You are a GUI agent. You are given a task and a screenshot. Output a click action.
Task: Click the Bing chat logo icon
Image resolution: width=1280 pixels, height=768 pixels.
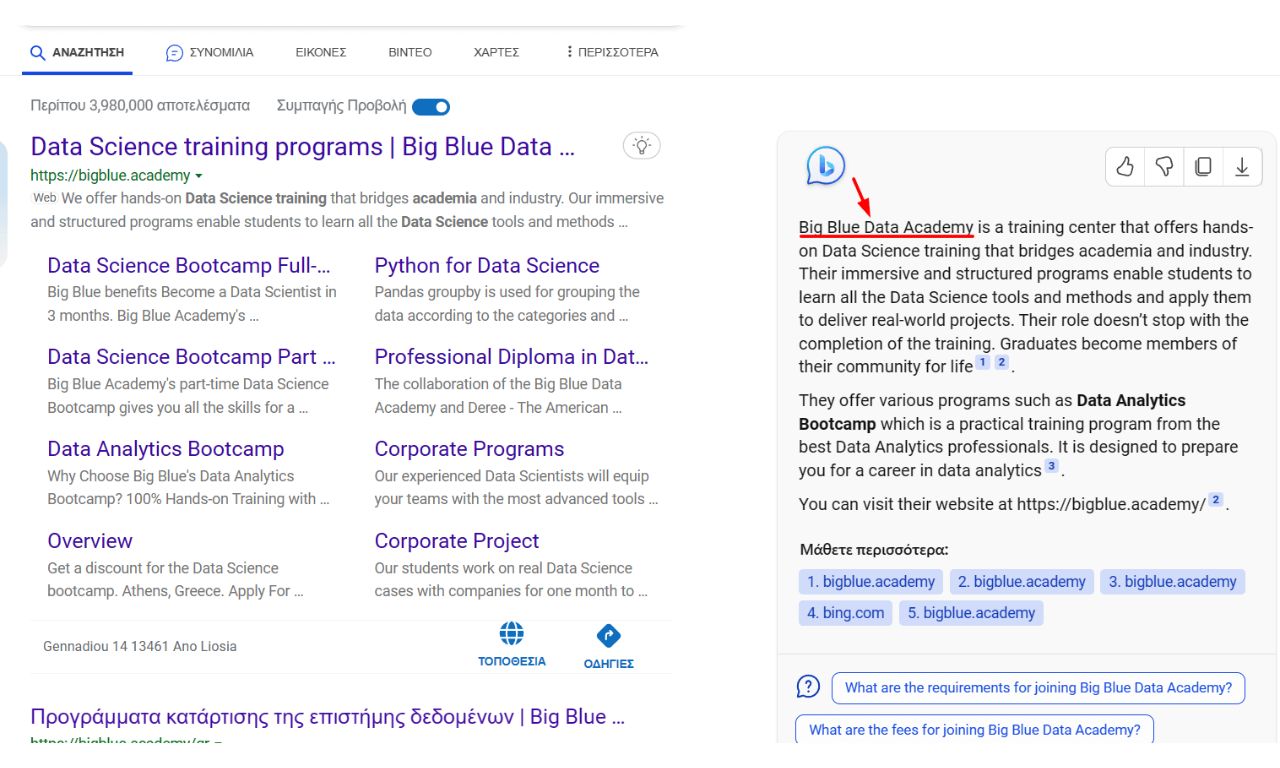click(x=826, y=166)
